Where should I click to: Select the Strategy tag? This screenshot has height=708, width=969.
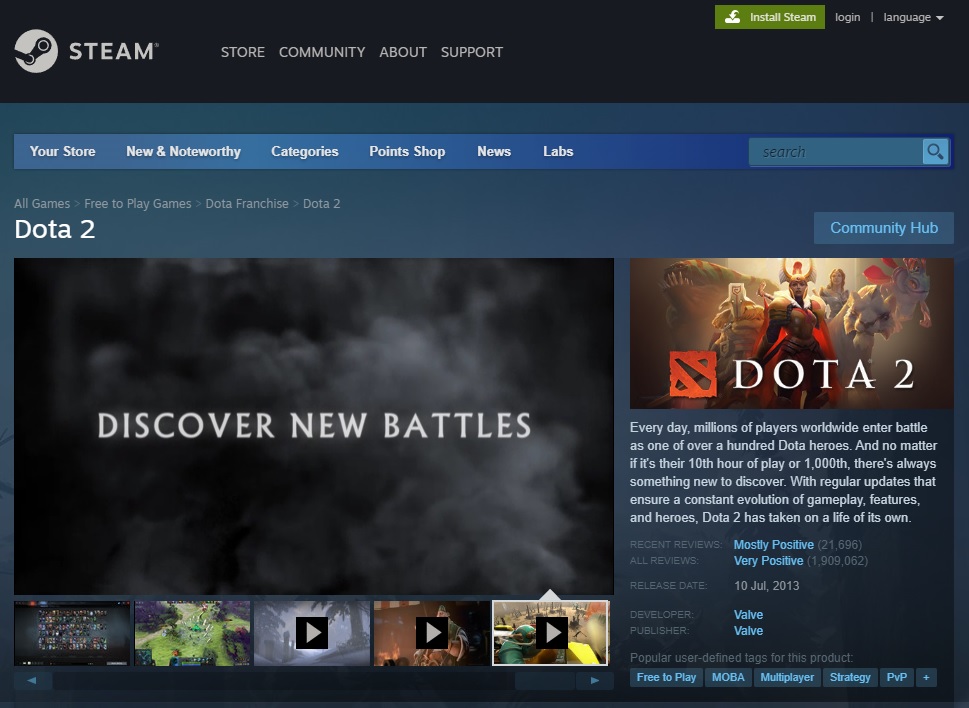click(x=850, y=677)
